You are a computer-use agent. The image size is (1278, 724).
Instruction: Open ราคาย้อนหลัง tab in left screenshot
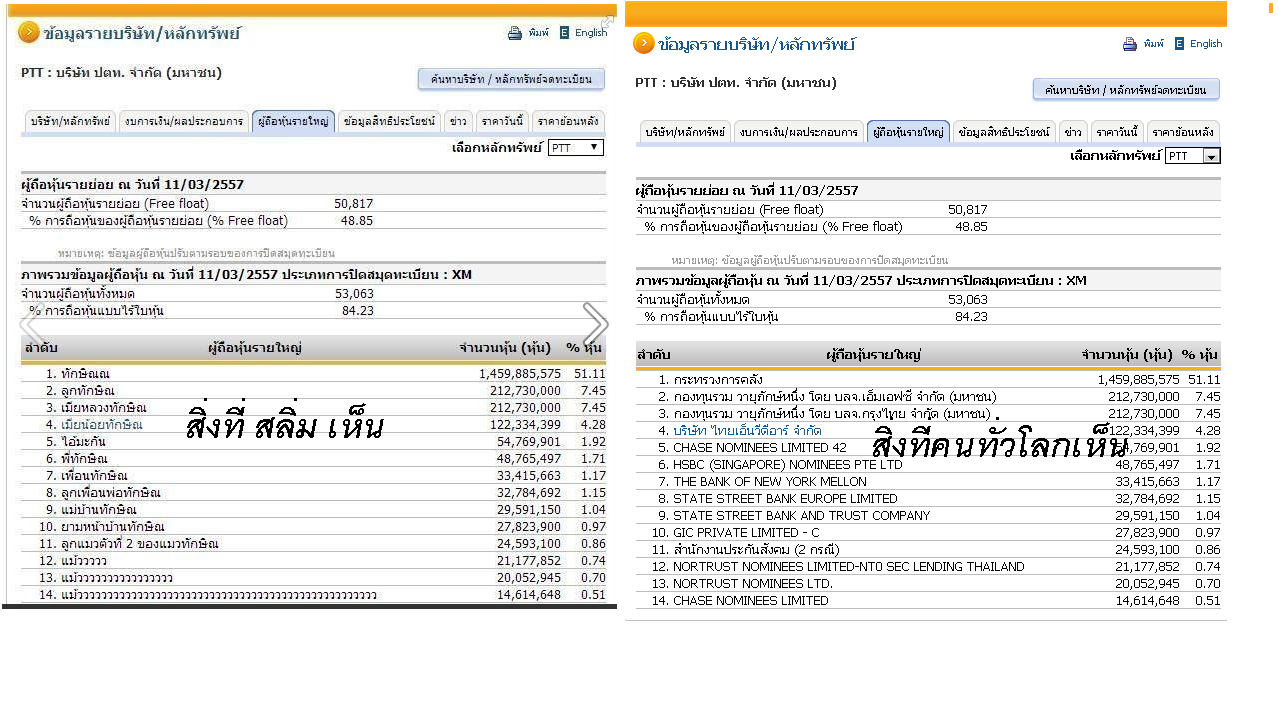[568, 121]
